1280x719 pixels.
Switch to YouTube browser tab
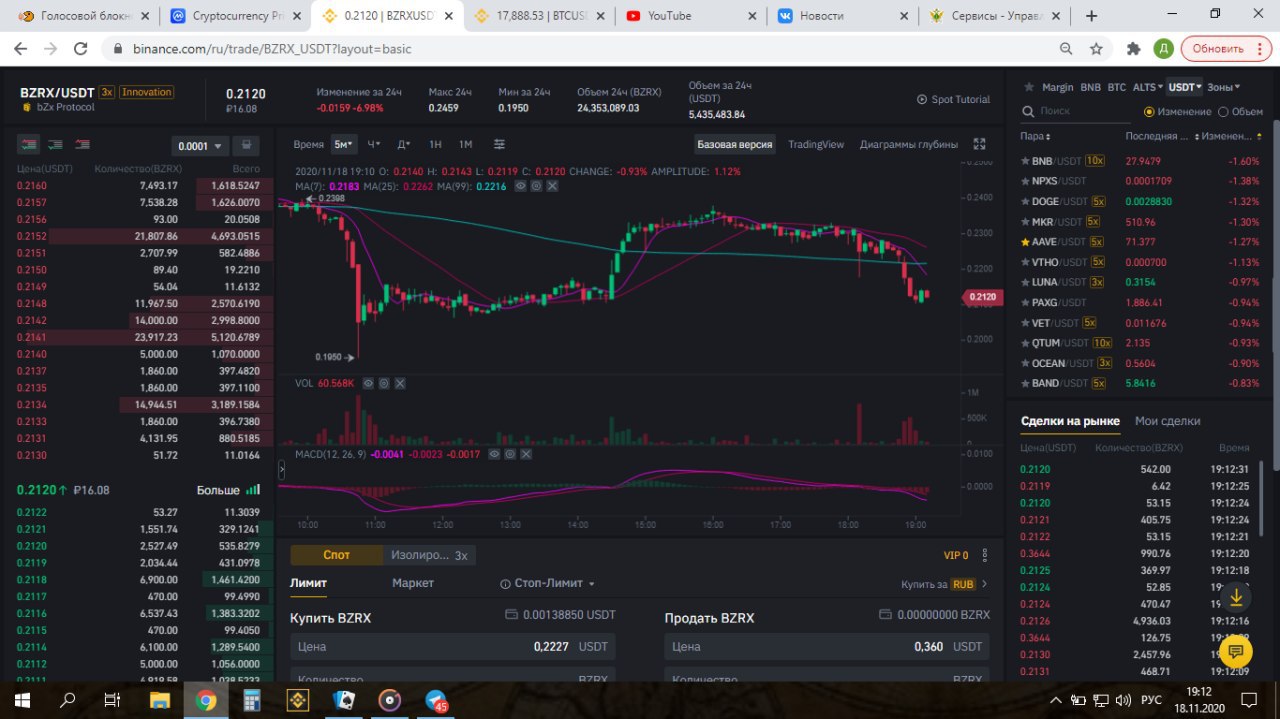point(690,16)
